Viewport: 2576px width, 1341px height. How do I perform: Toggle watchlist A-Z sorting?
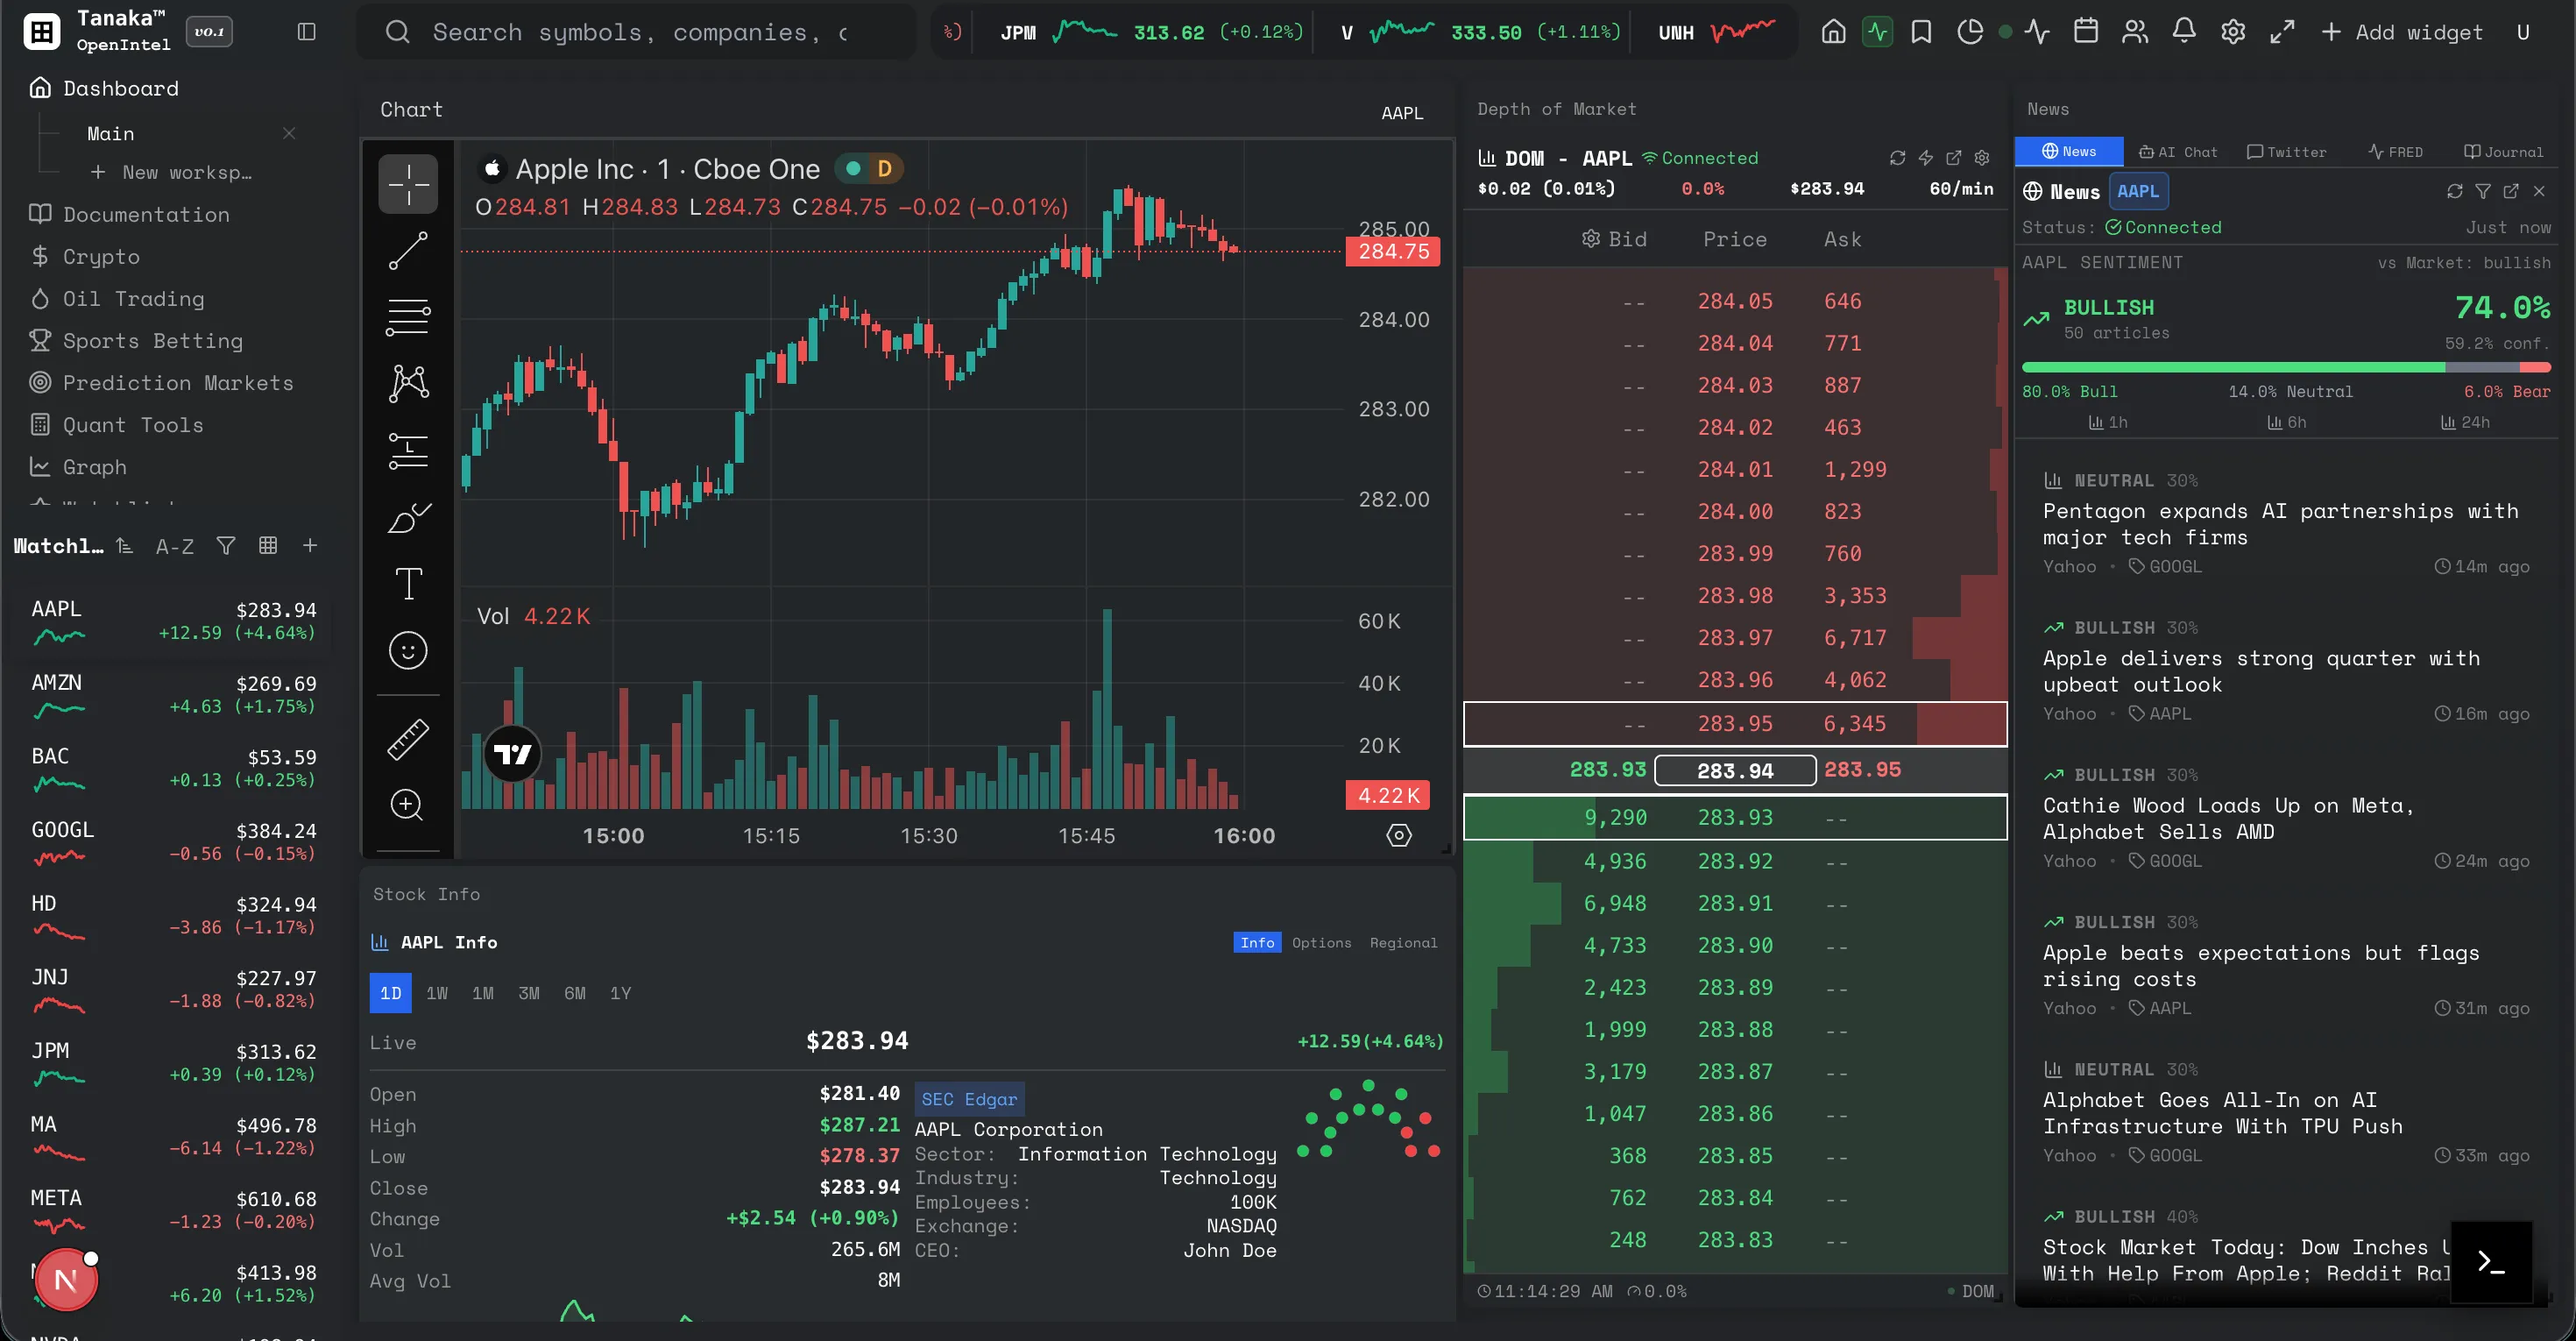tap(175, 546)
